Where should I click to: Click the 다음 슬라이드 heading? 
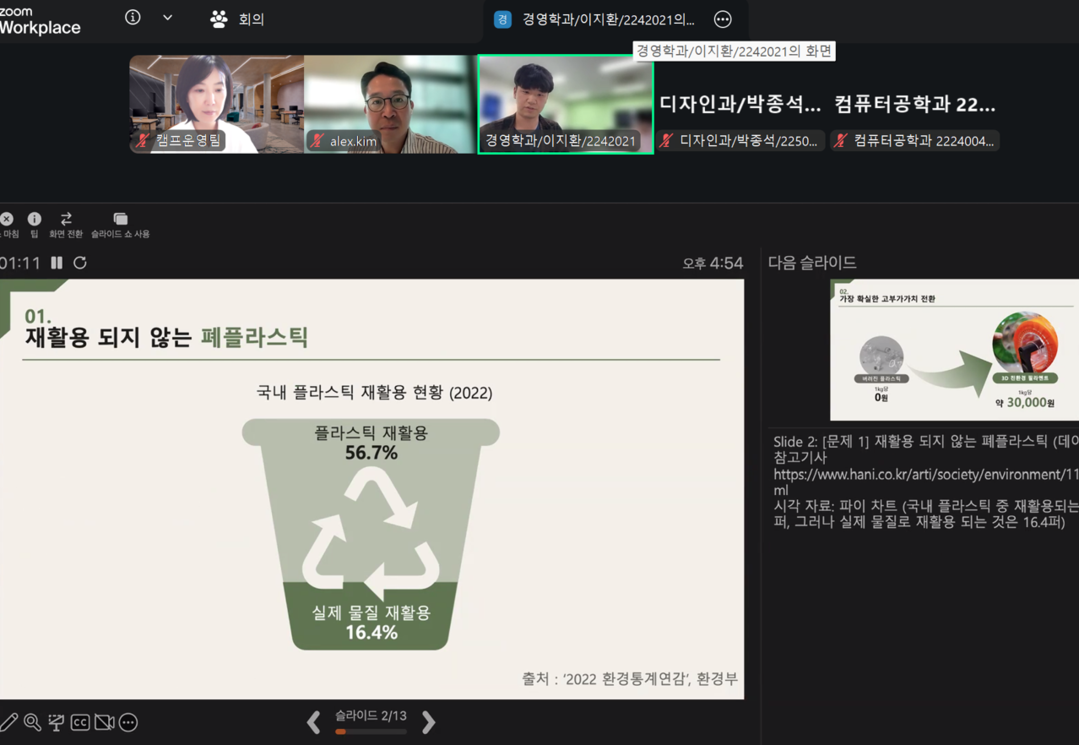812,262
